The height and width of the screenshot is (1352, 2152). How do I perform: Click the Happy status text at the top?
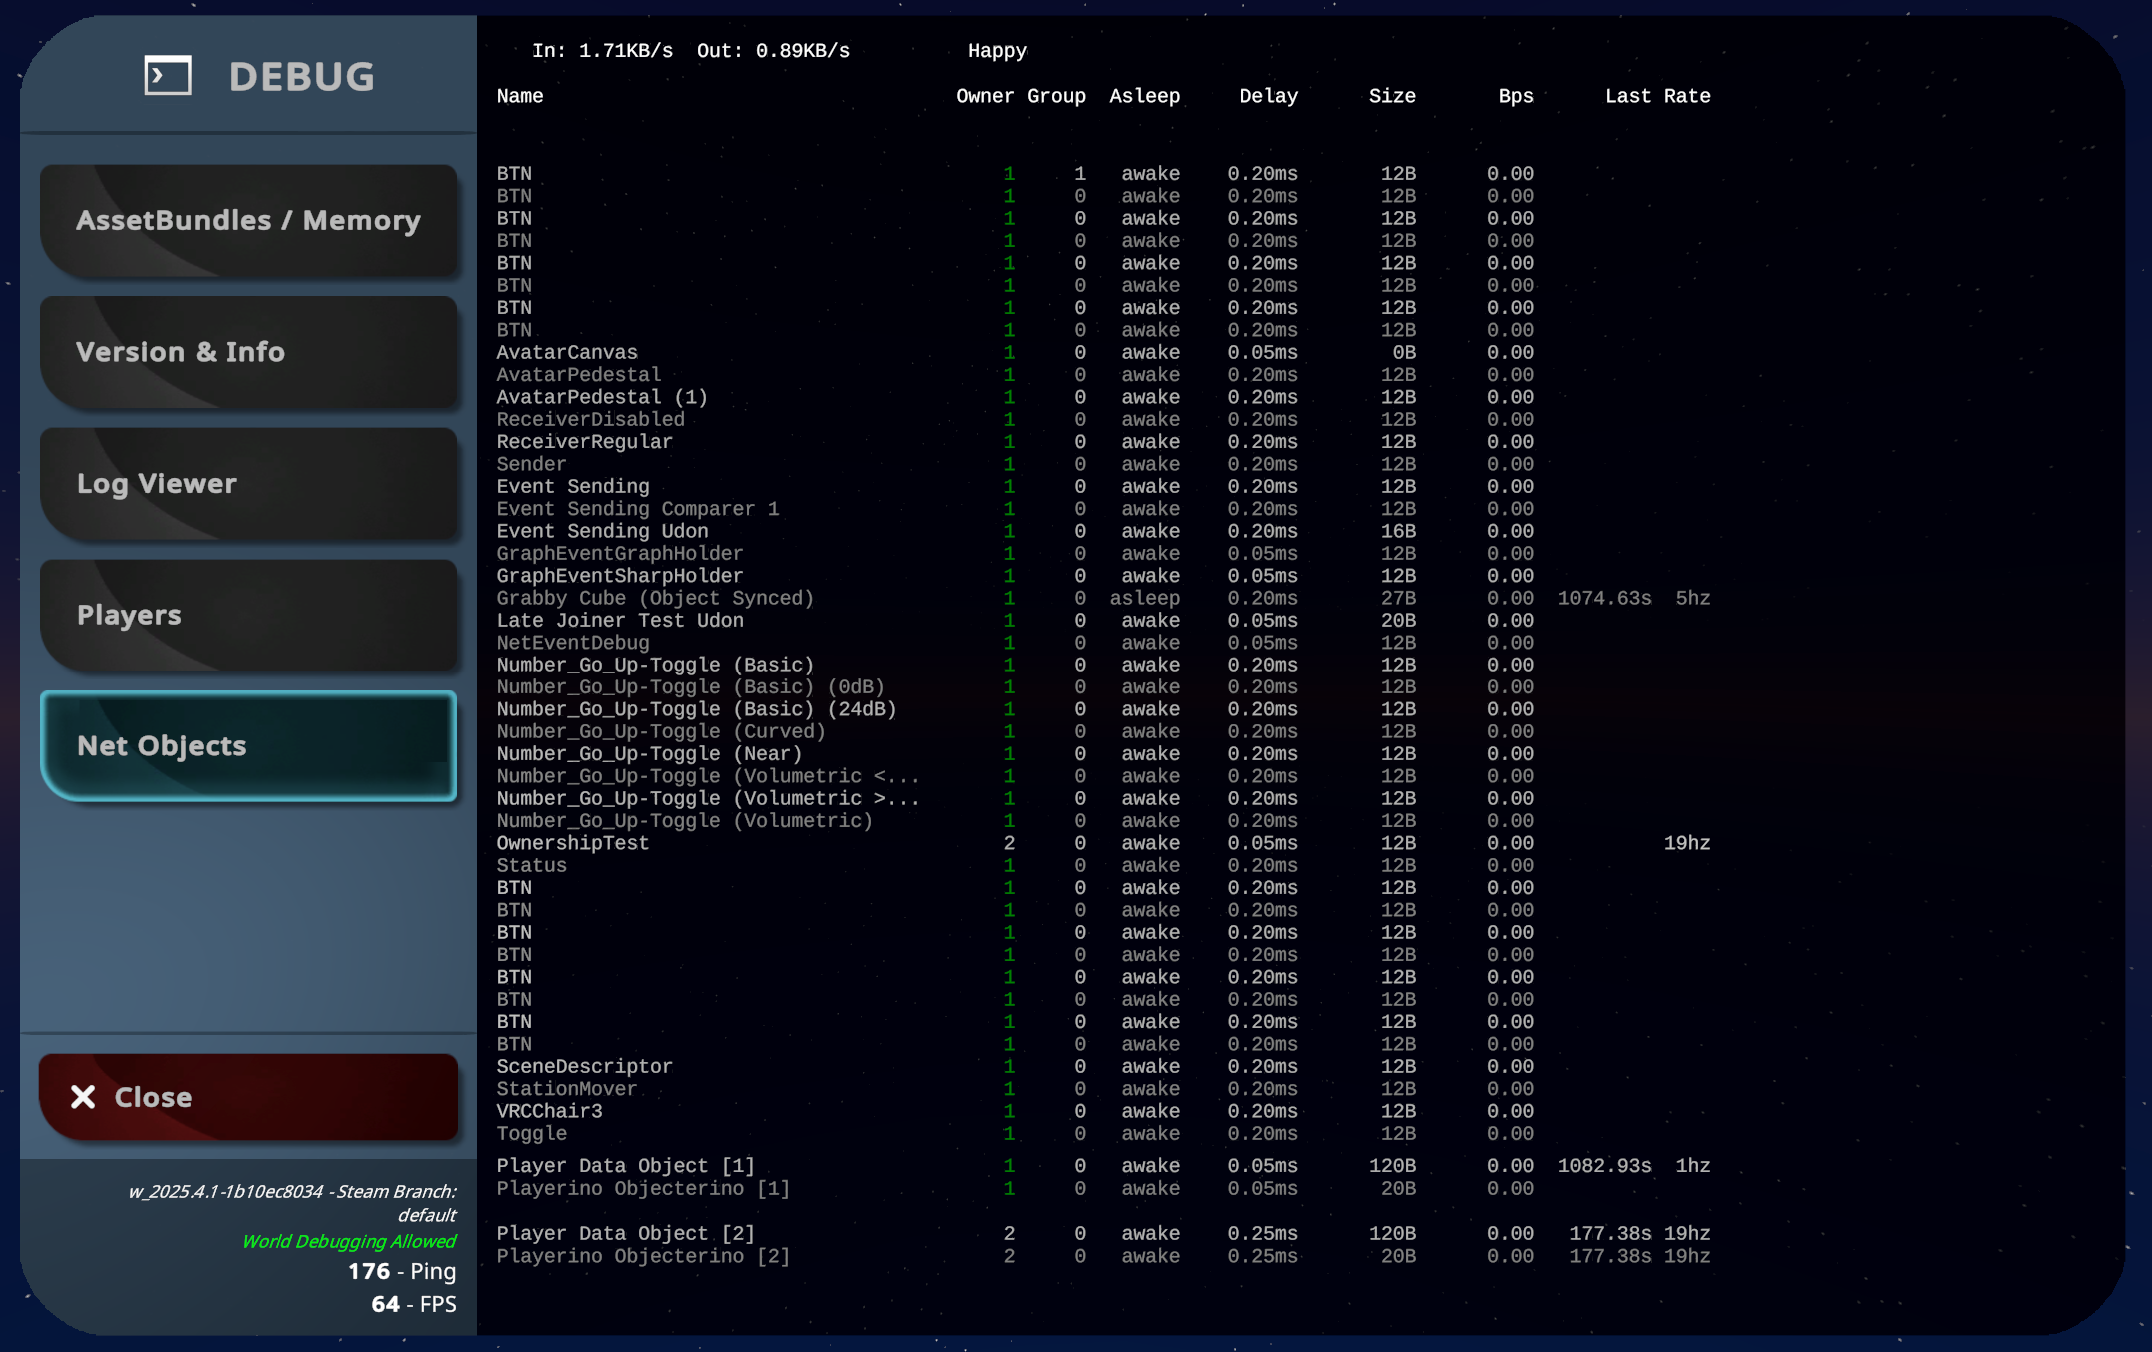tap(996, 50)
